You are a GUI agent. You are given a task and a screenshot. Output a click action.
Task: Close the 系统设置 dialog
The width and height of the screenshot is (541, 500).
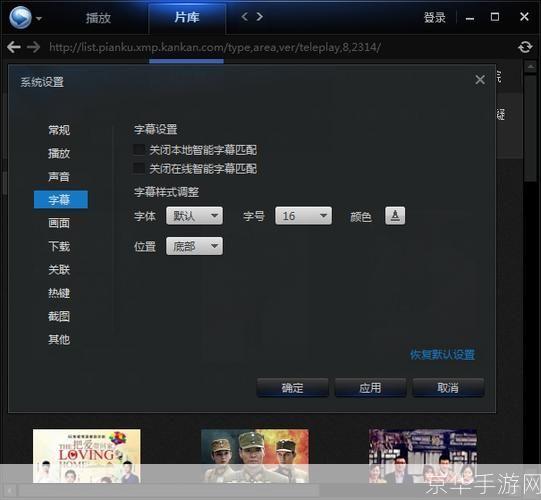pyautogui.click(x=480, y=80)
